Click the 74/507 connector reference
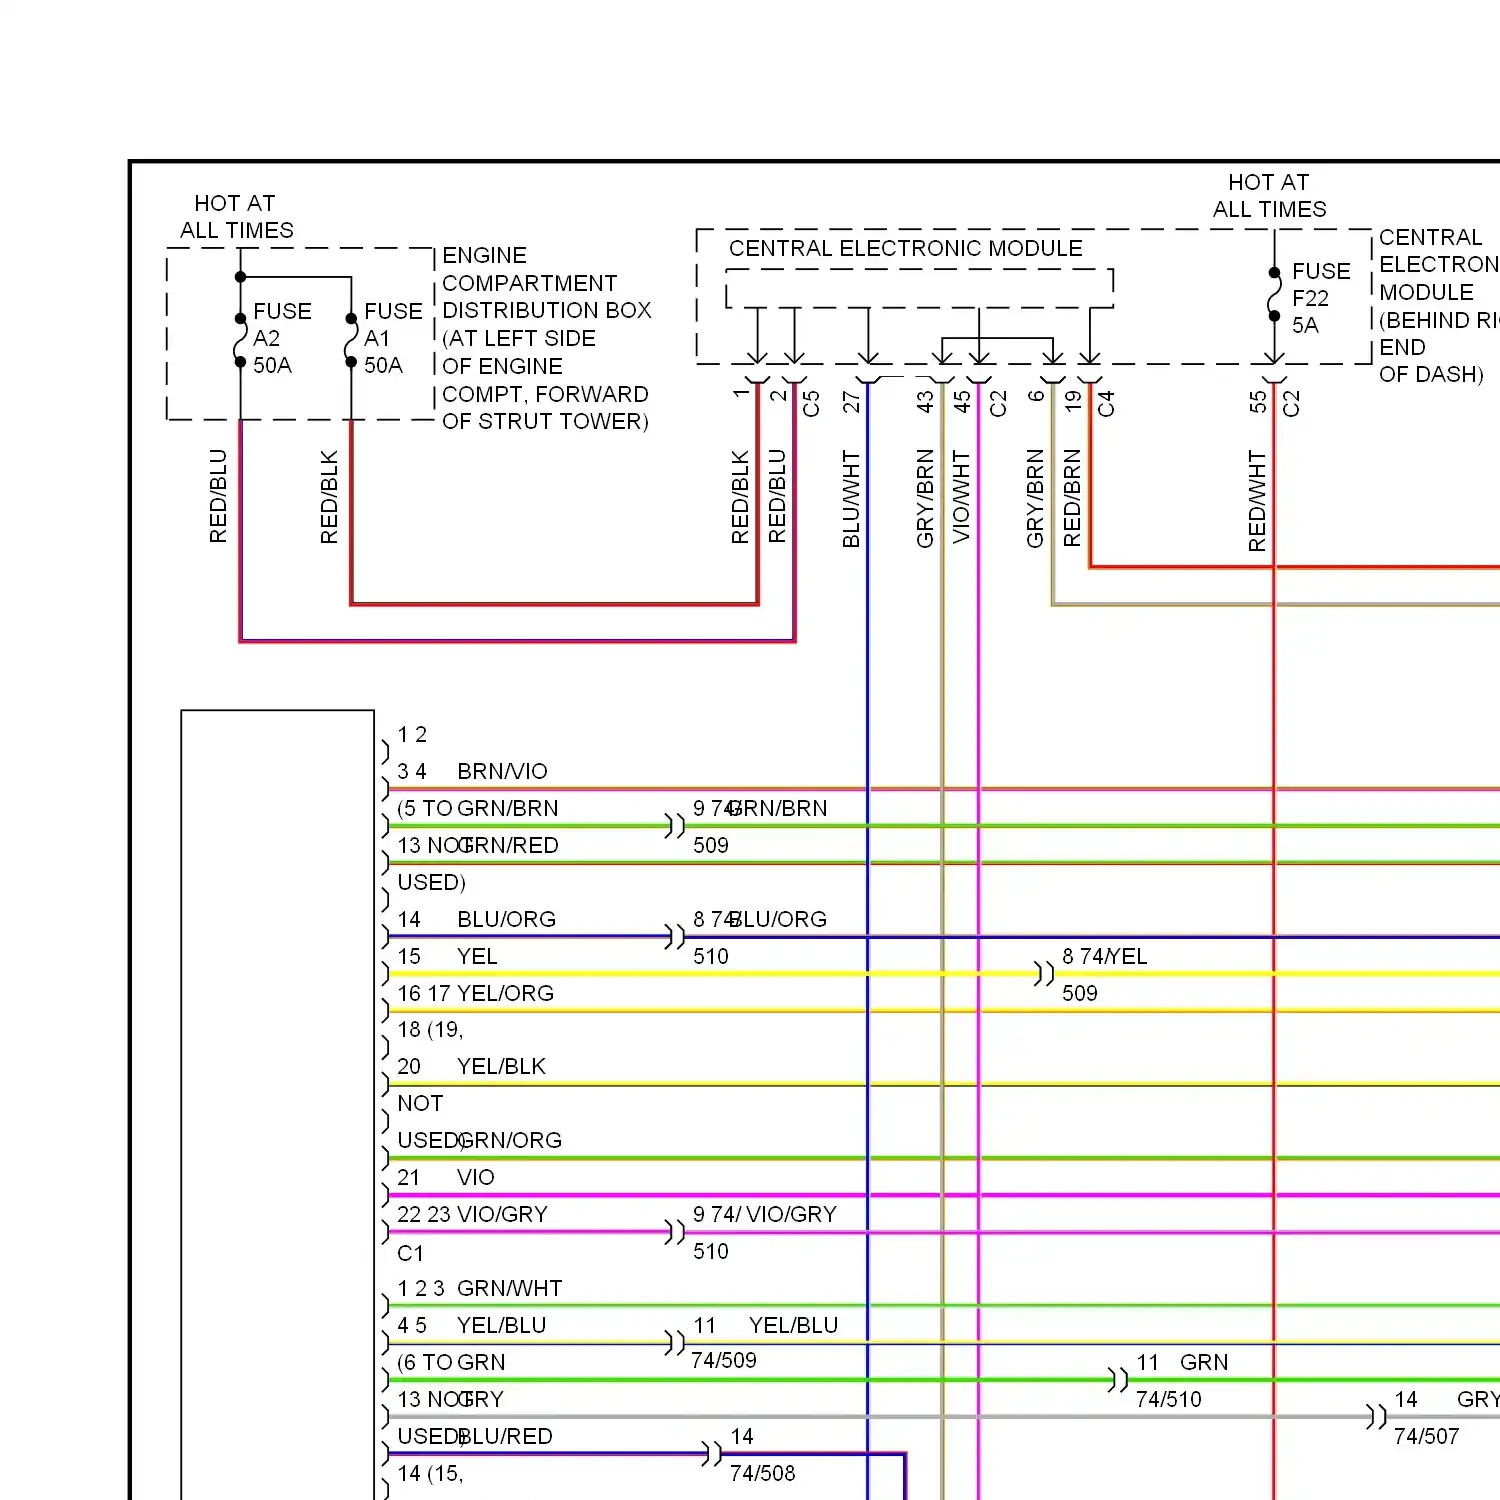The width and height of the screenshot is (1500, 1500). tap(1427, 1436)
